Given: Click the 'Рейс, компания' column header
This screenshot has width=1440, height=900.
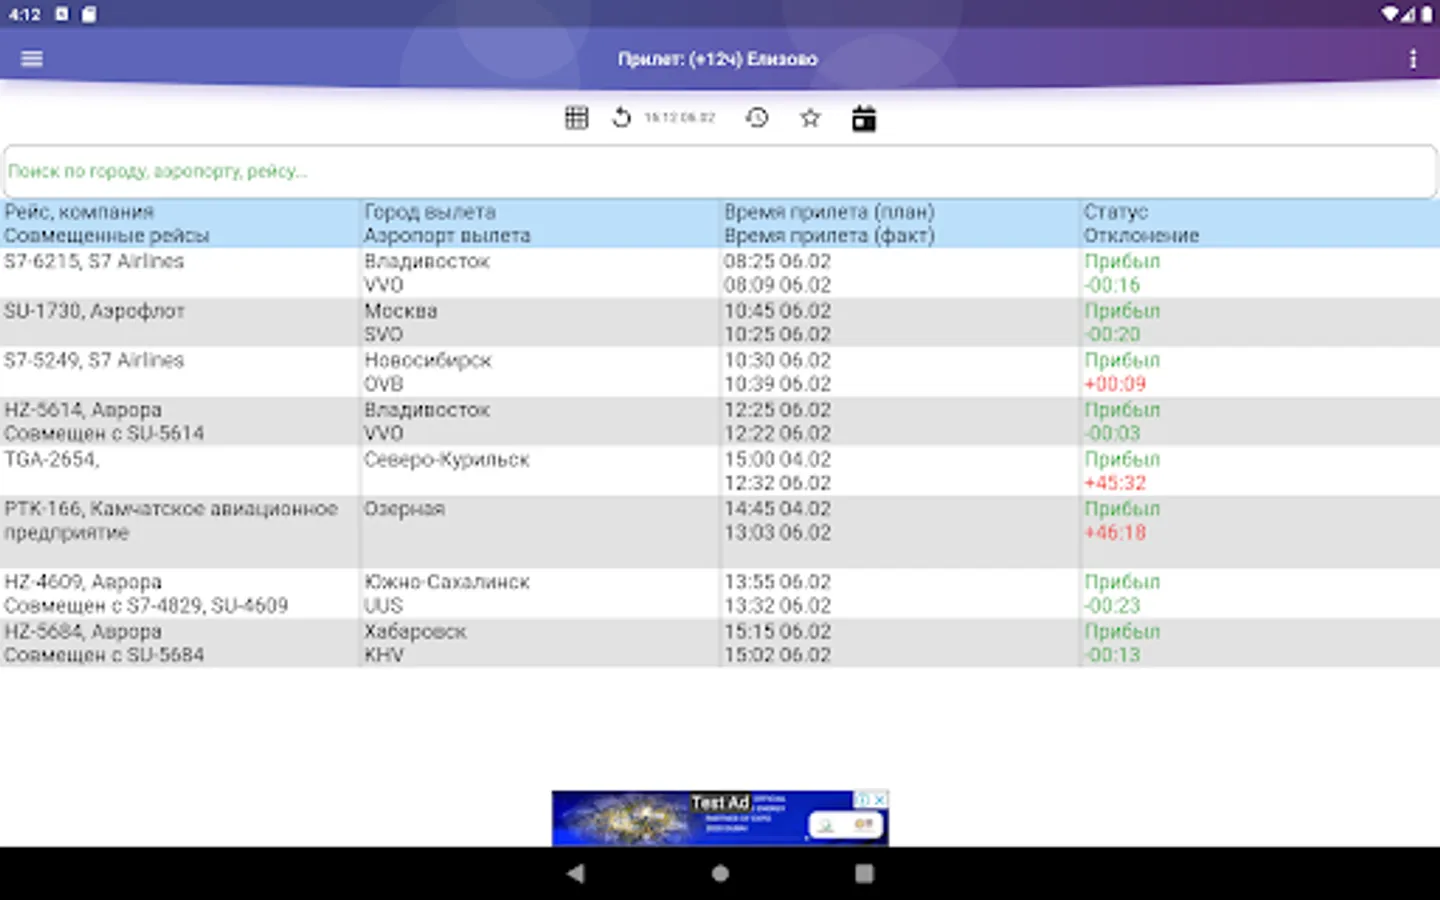Looking at the screenshot, I should [79, 212].
